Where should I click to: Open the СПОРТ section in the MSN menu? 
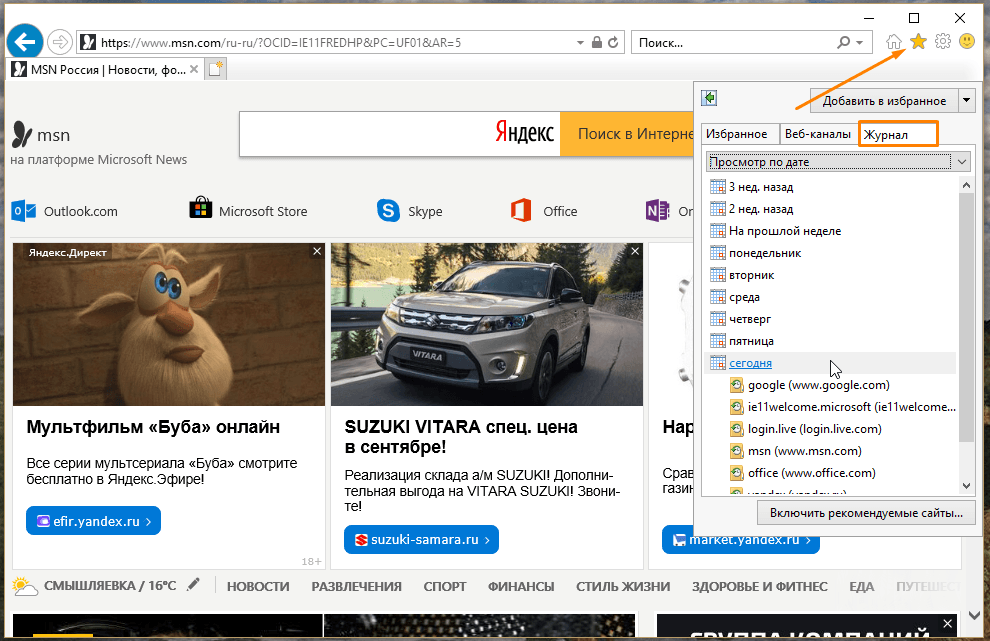(445, 586)
